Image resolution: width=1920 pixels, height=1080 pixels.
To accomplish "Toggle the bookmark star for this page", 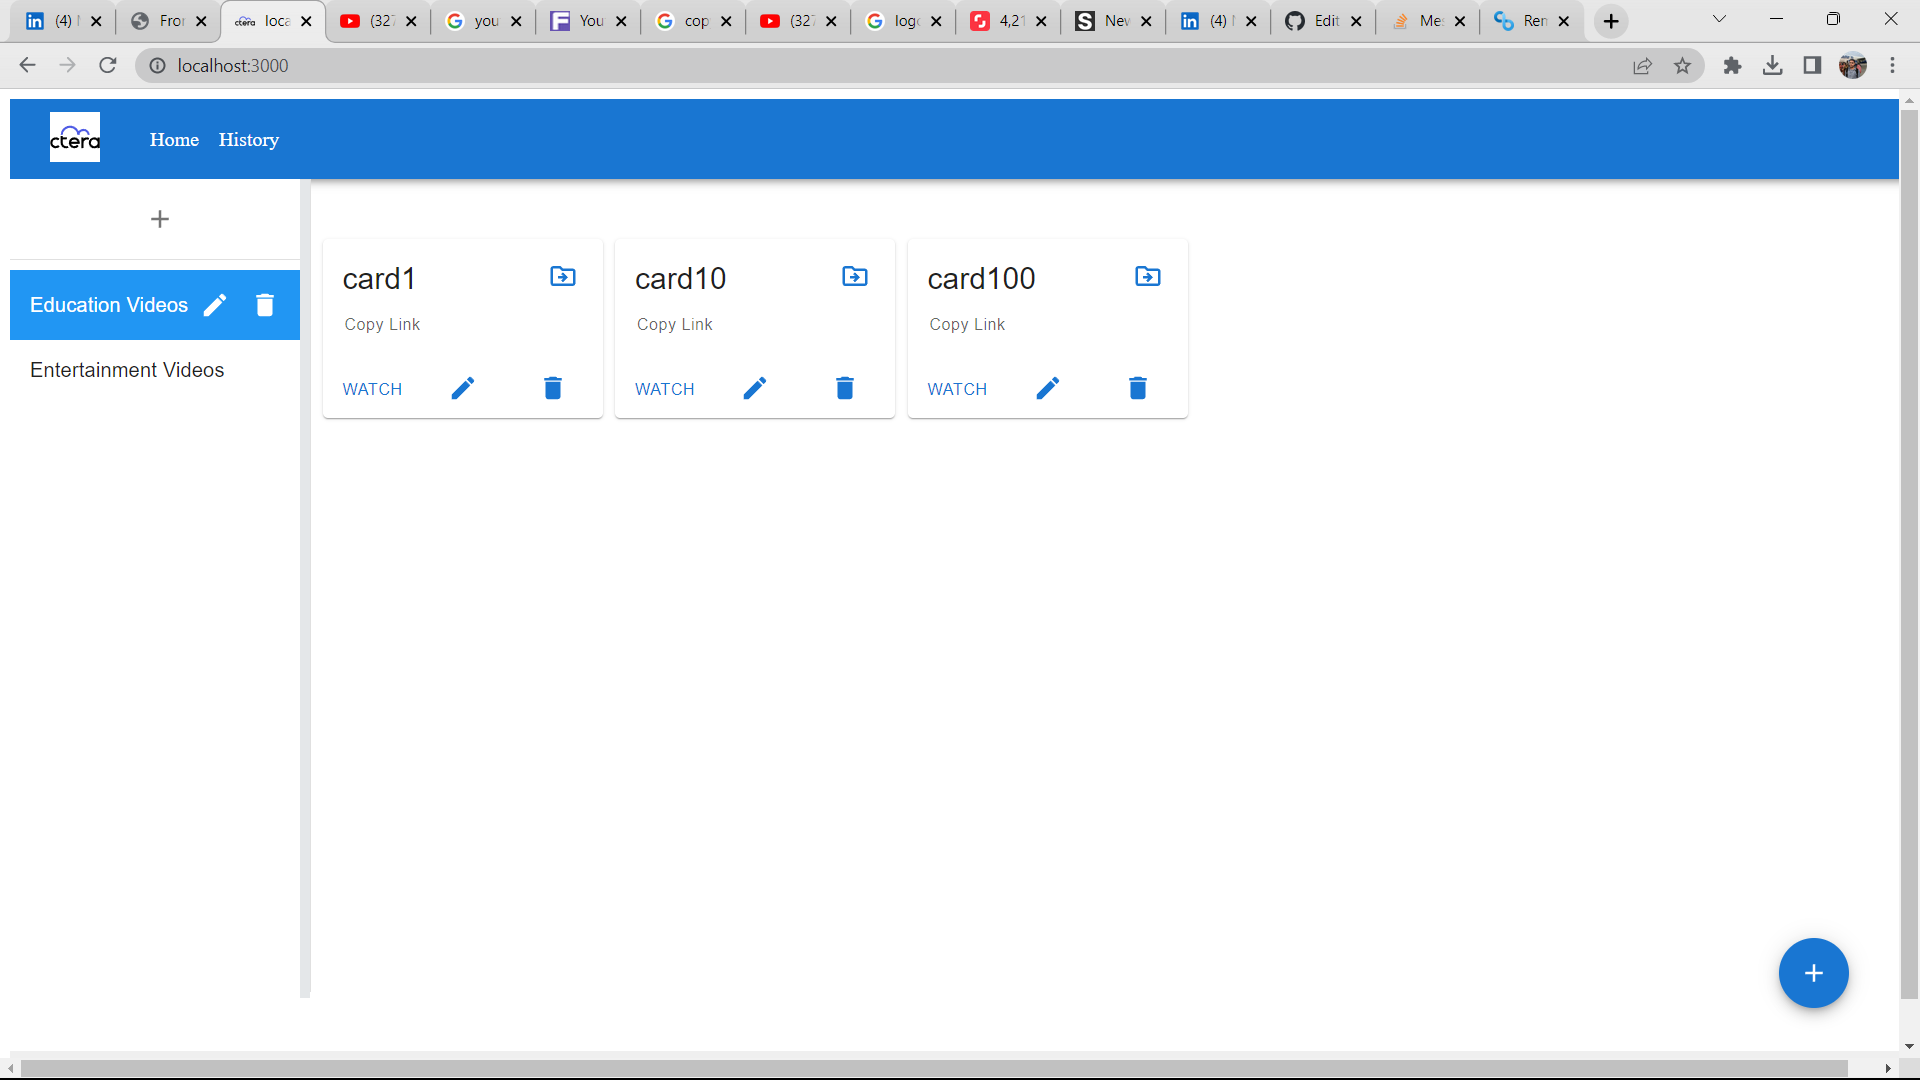I will click(x=1683, y=65).
